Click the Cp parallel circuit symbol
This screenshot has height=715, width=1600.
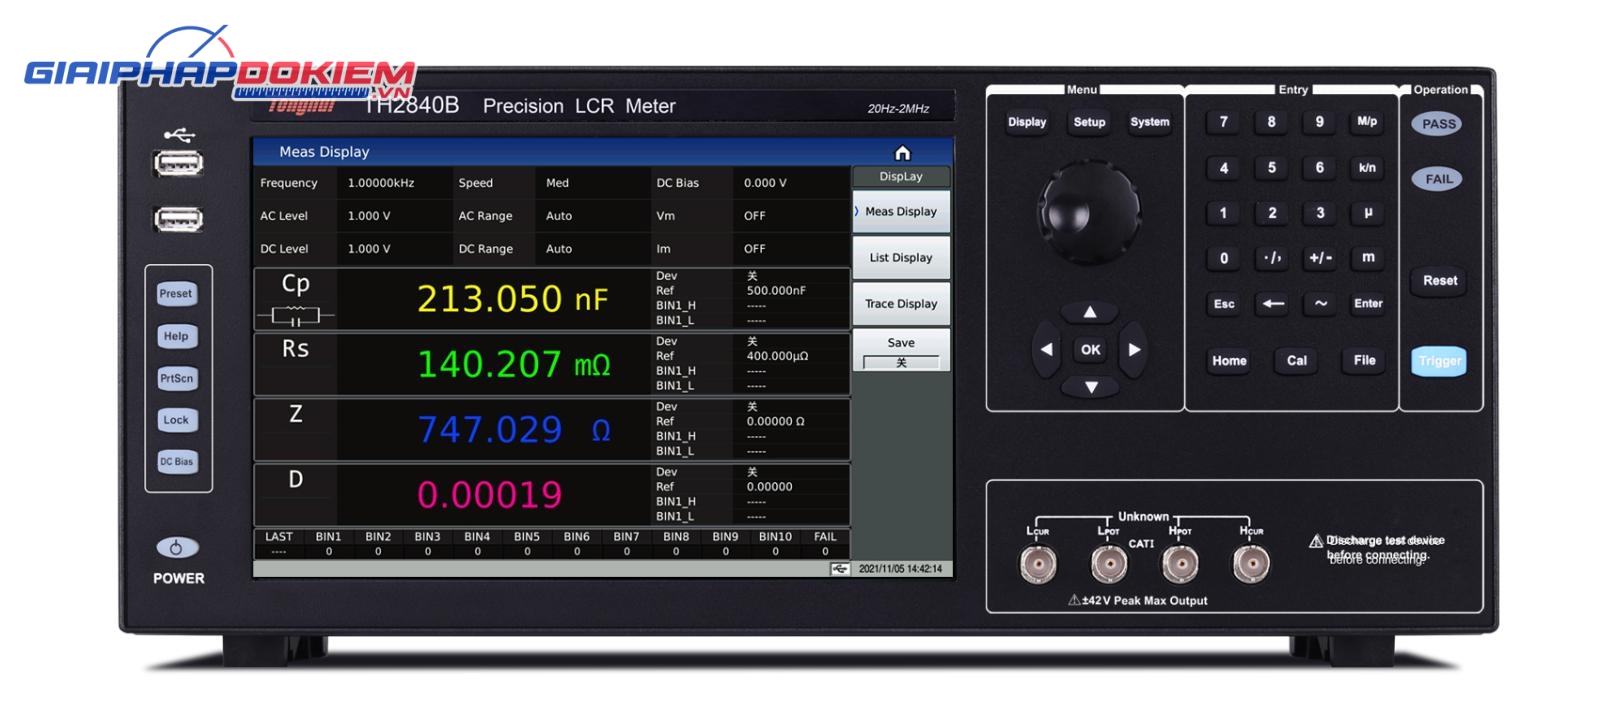pyautogui.click(x=295, y=316)
